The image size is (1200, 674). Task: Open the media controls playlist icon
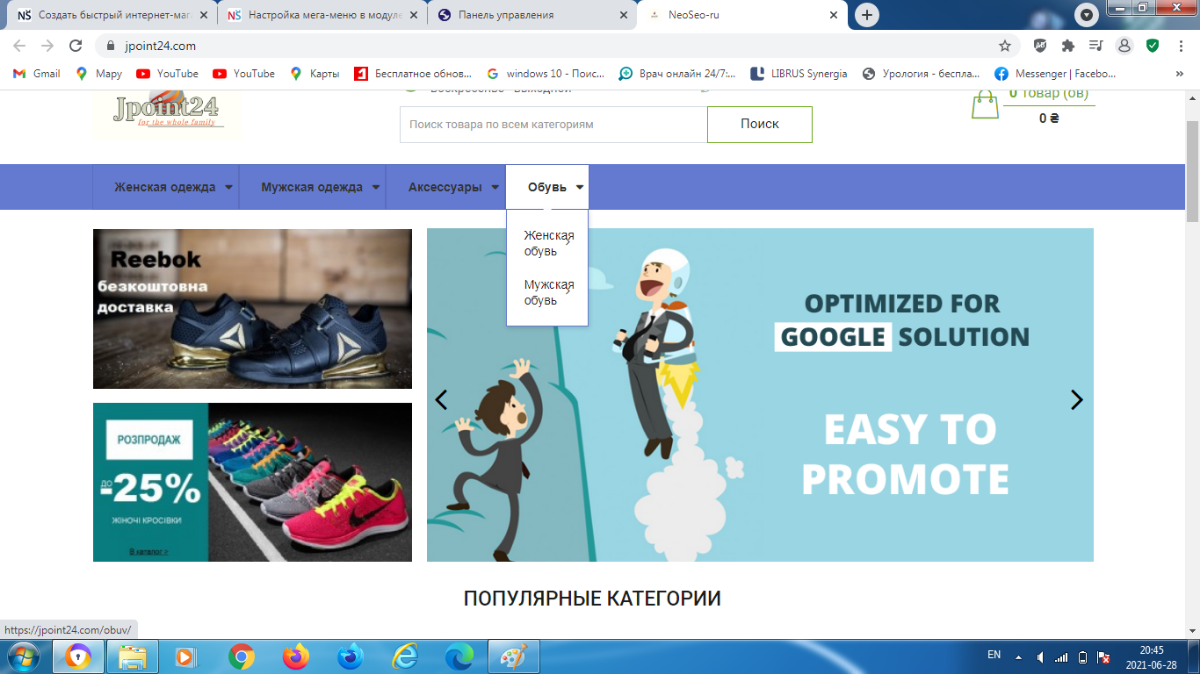[x=1096, y=46]
